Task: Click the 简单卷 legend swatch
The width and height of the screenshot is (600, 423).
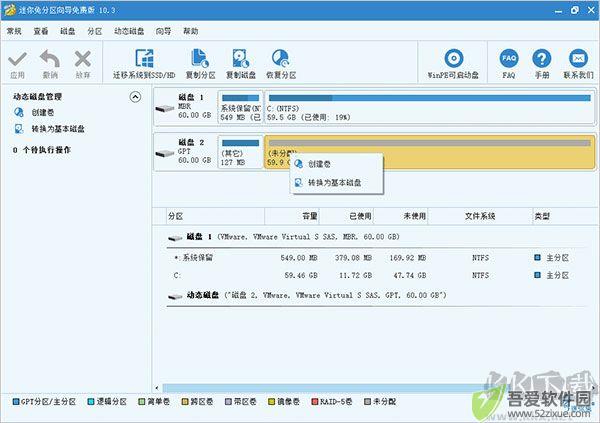Action: pyautogui.click(x=142, y=402)
